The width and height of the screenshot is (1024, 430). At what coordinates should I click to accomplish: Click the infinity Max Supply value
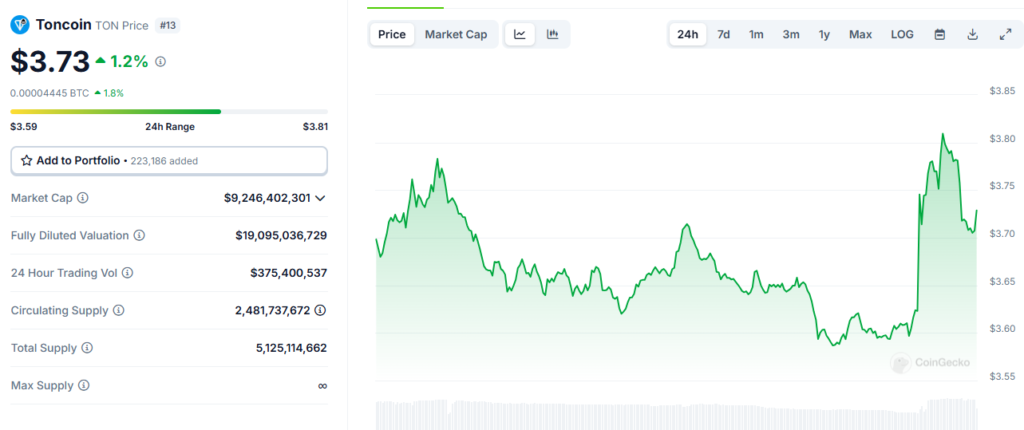coord(323,386)
